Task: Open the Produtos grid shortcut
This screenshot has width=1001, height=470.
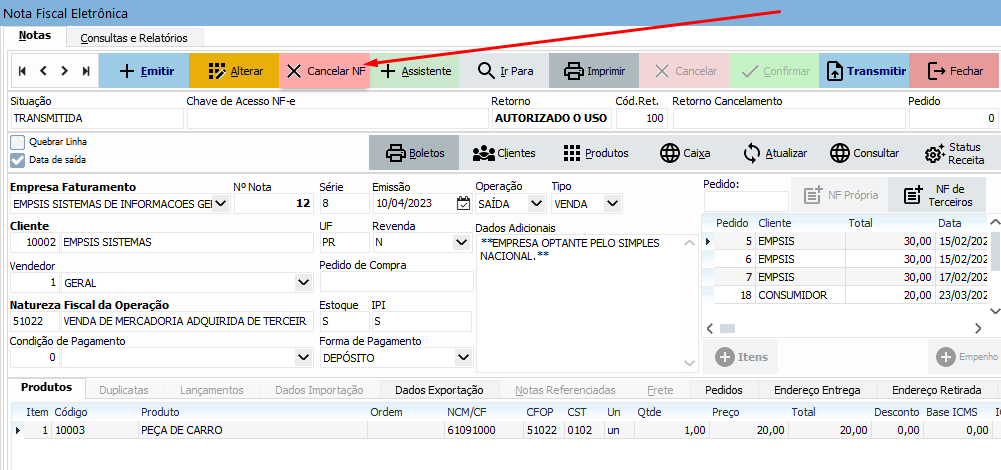Action: tap(596, 153)
